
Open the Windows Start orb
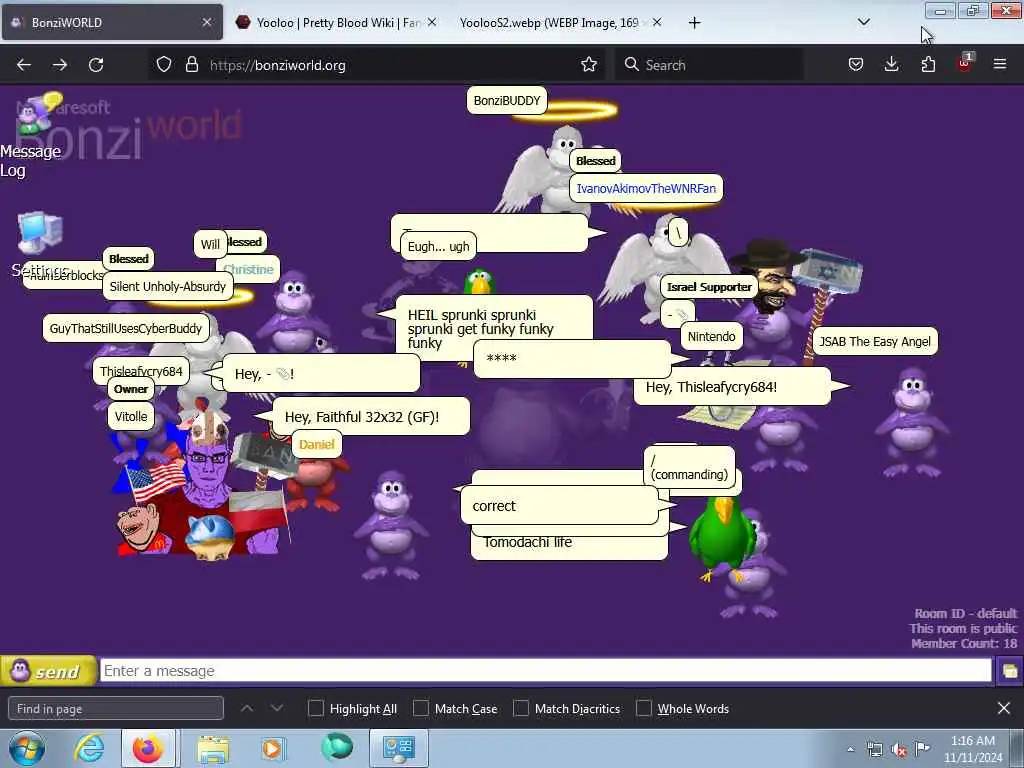click(27, 748)
